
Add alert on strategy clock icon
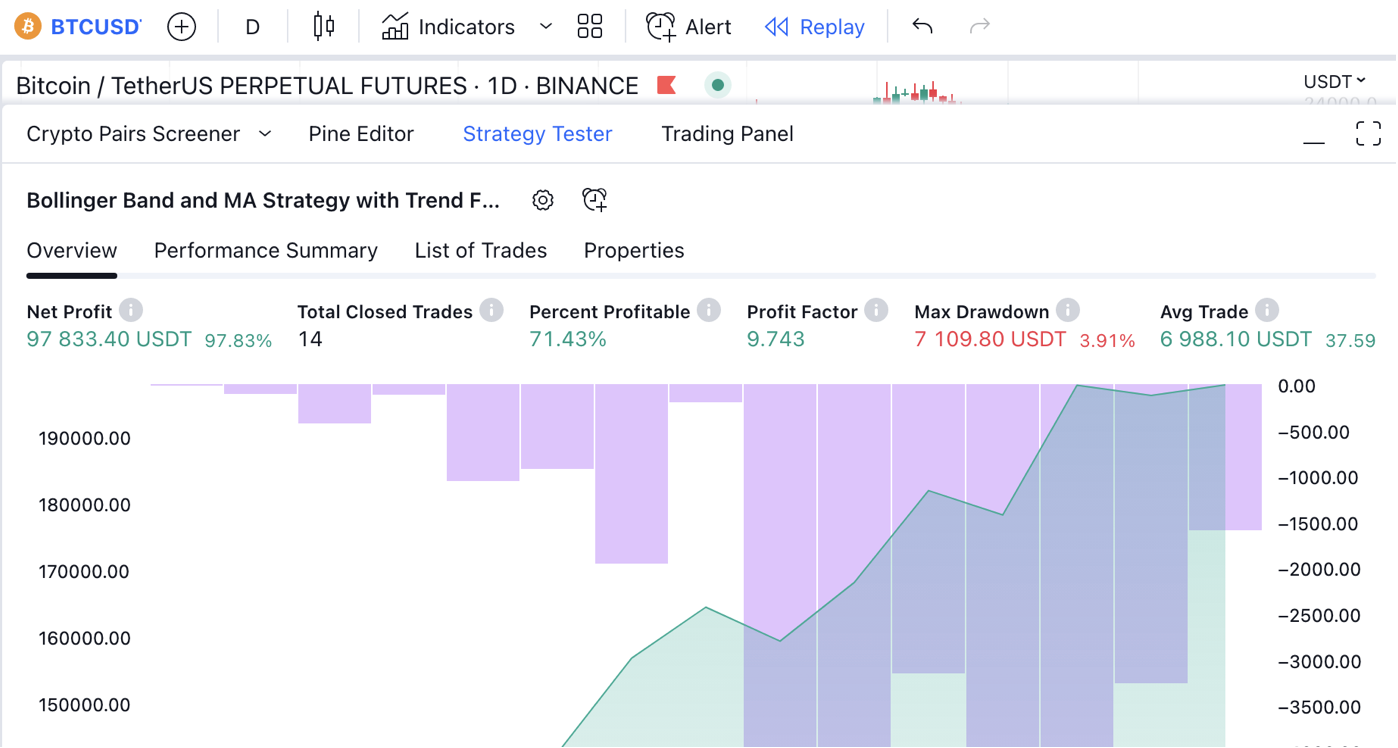[595, 200]
